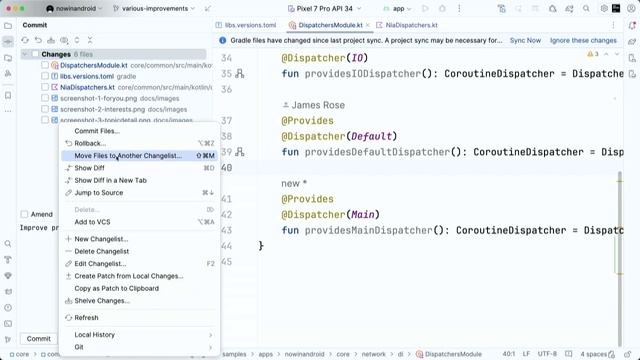The image size is (640, 360).
Task: Close the DispatchersModule.kt tab
Action: tap(368, 25)
